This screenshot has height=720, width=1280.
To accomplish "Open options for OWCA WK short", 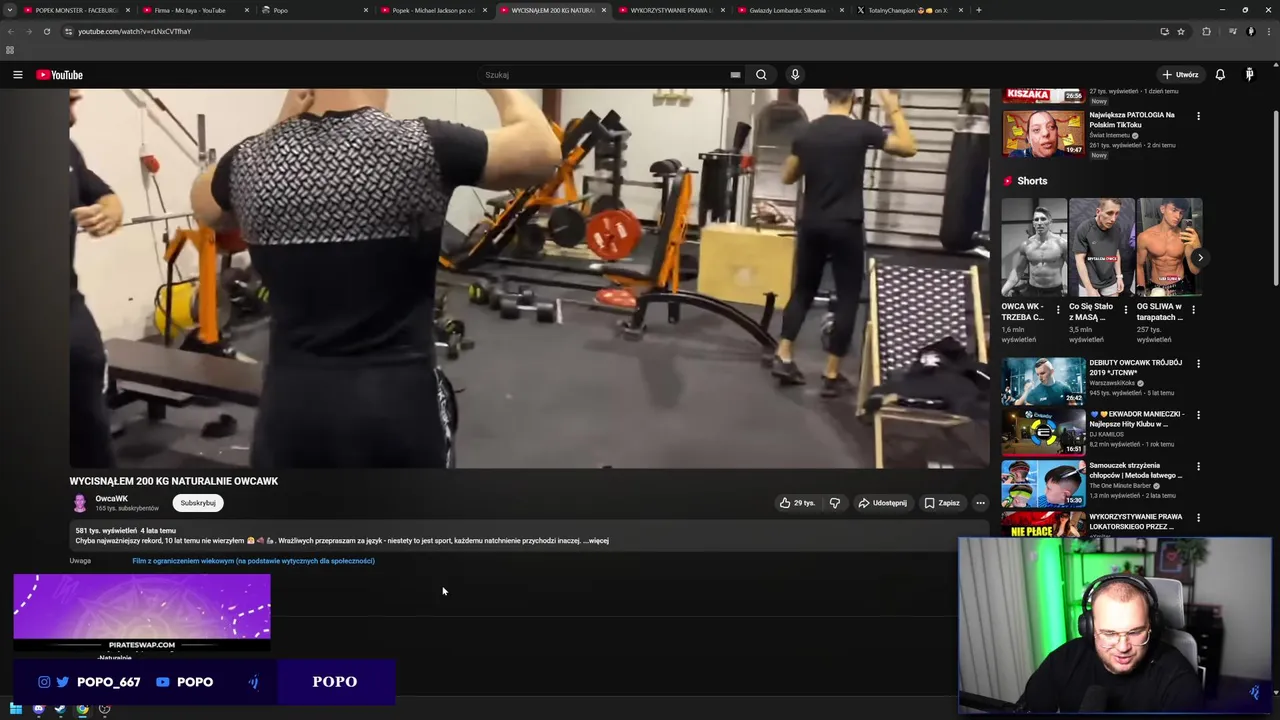I will 1058,310.
